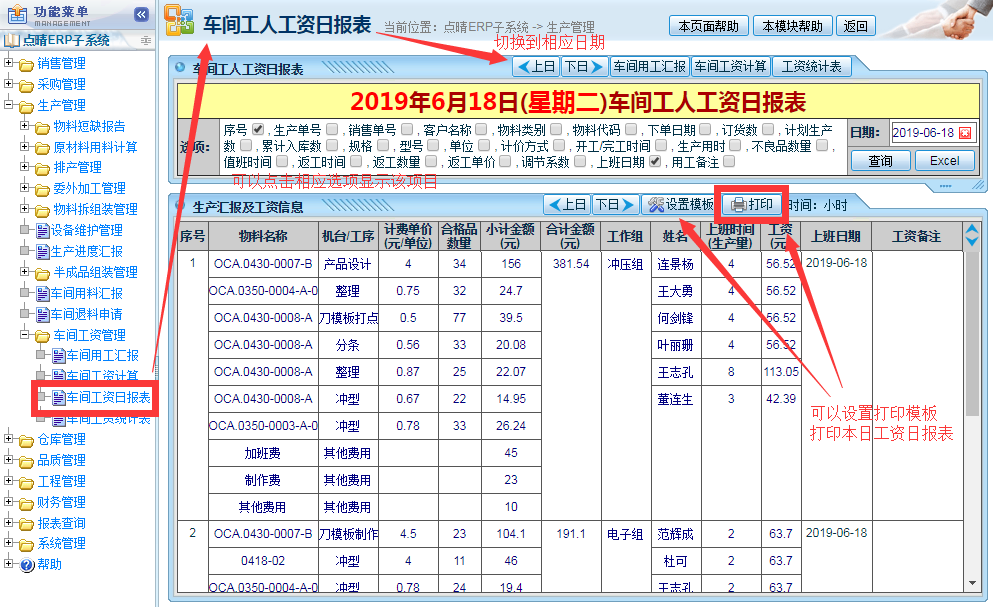Click the 打印 printer button

coord(752,205)
